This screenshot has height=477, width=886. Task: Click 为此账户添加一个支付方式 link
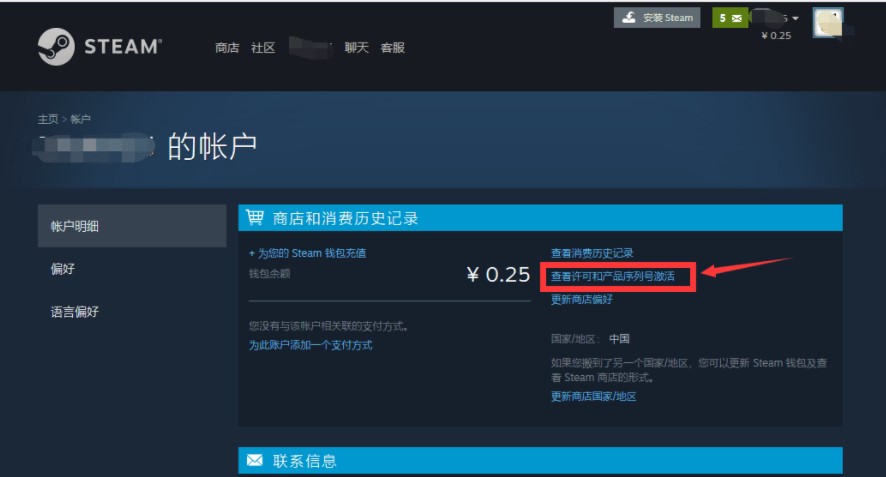[310, 345]
